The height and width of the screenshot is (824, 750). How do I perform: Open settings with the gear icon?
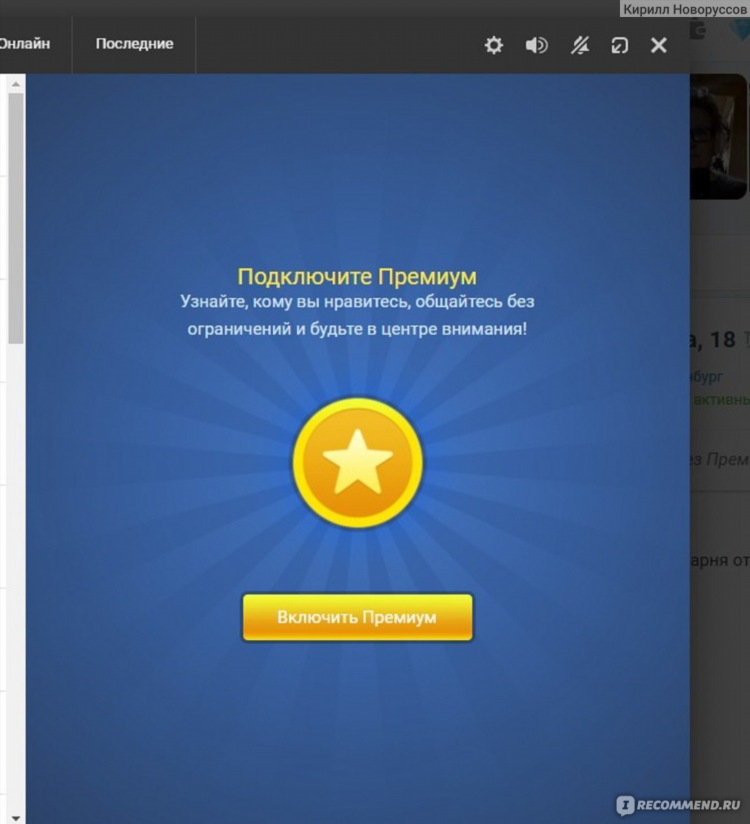[494, 45]
